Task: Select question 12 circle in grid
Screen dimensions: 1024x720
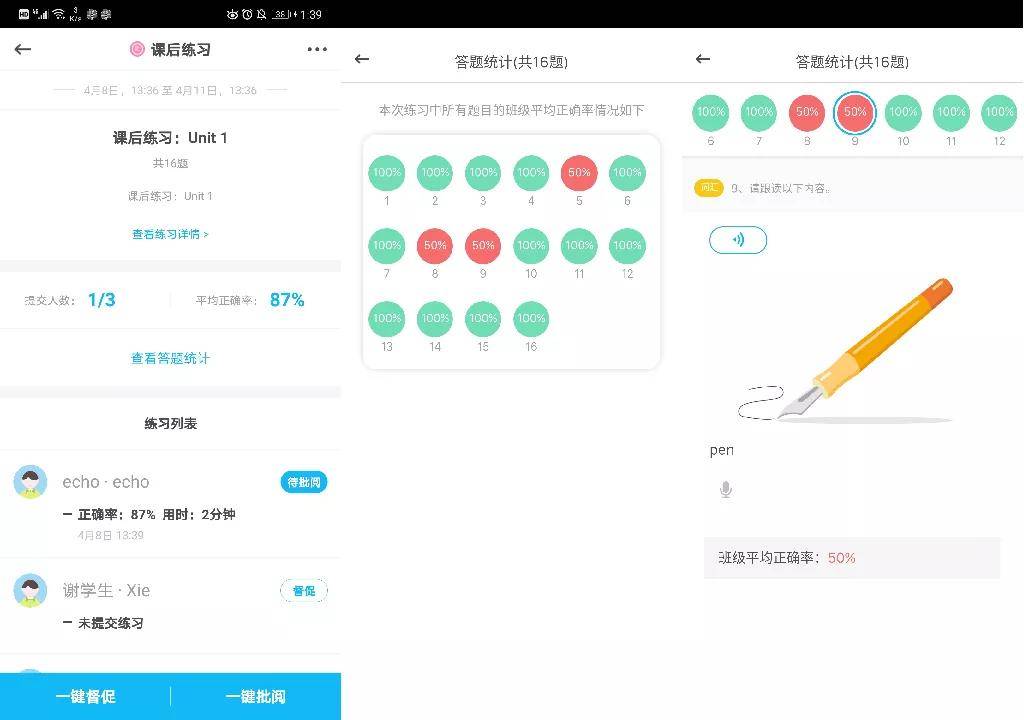Action: tap(627, 246)
